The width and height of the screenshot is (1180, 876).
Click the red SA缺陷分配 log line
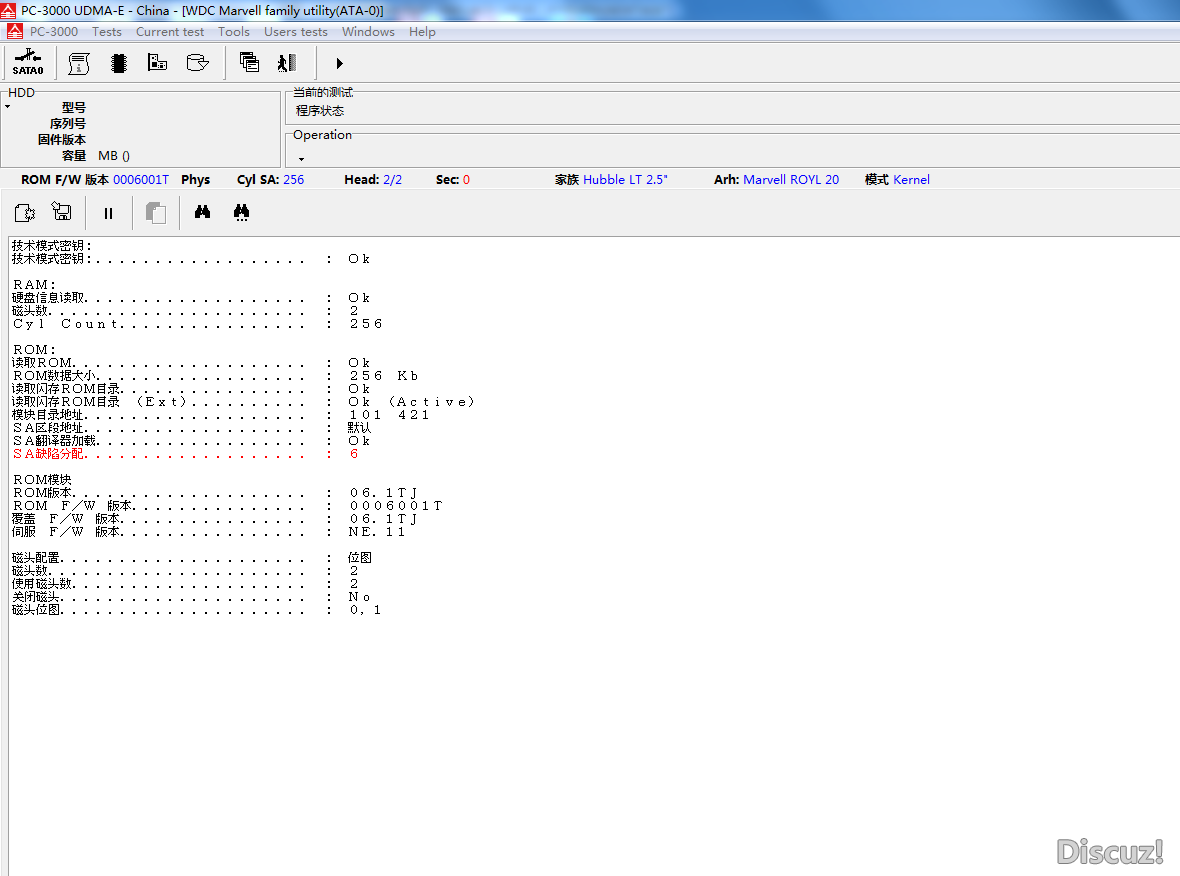[x=185, y=454]
